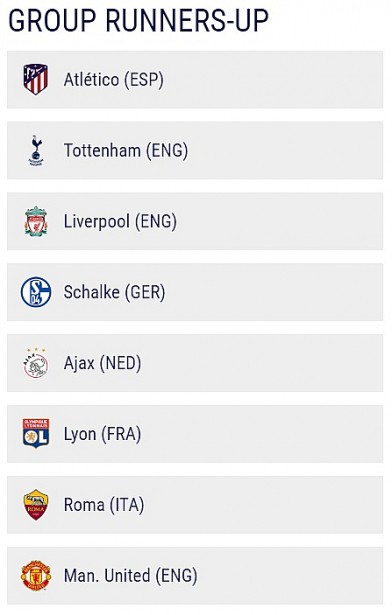The height and width of the screenshot is (615, 392).
Task: Click the Group Runners-Up heading
Action: (139, 20)
